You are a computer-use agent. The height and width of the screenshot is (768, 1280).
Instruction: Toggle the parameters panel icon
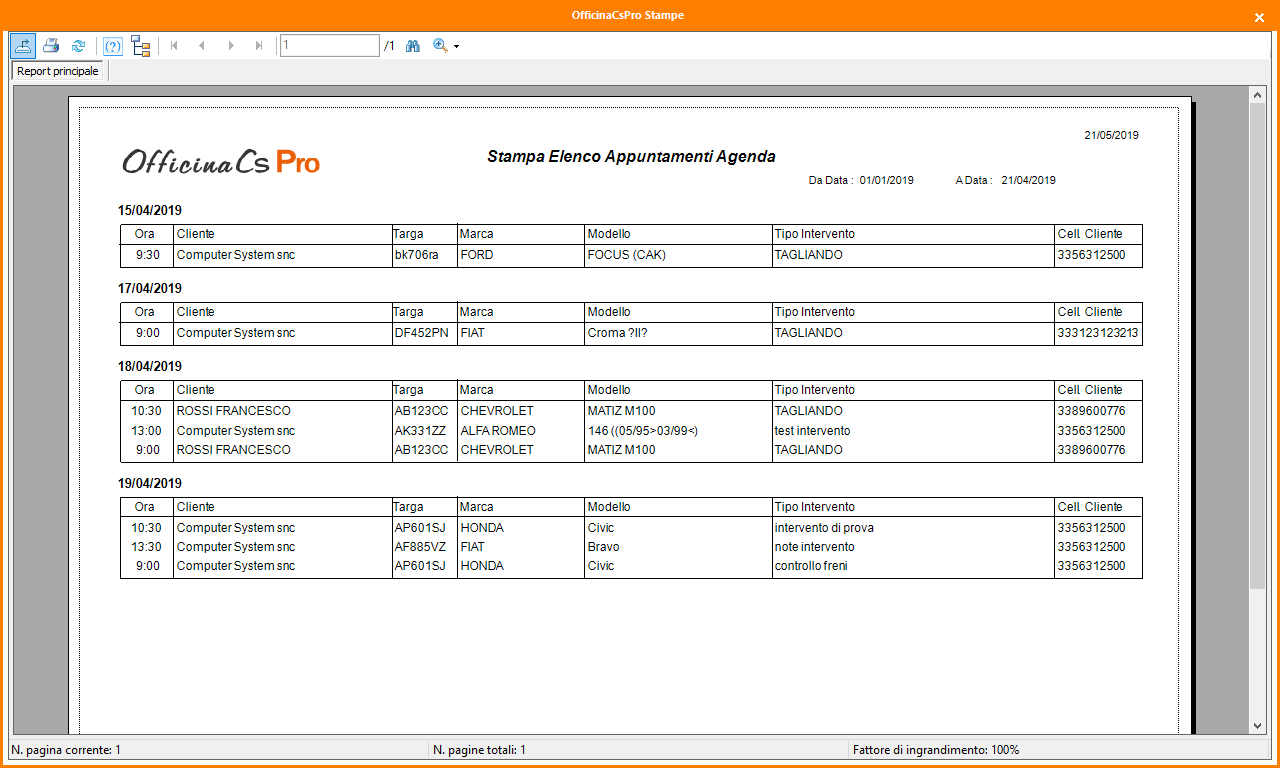[x=113, y=46]
